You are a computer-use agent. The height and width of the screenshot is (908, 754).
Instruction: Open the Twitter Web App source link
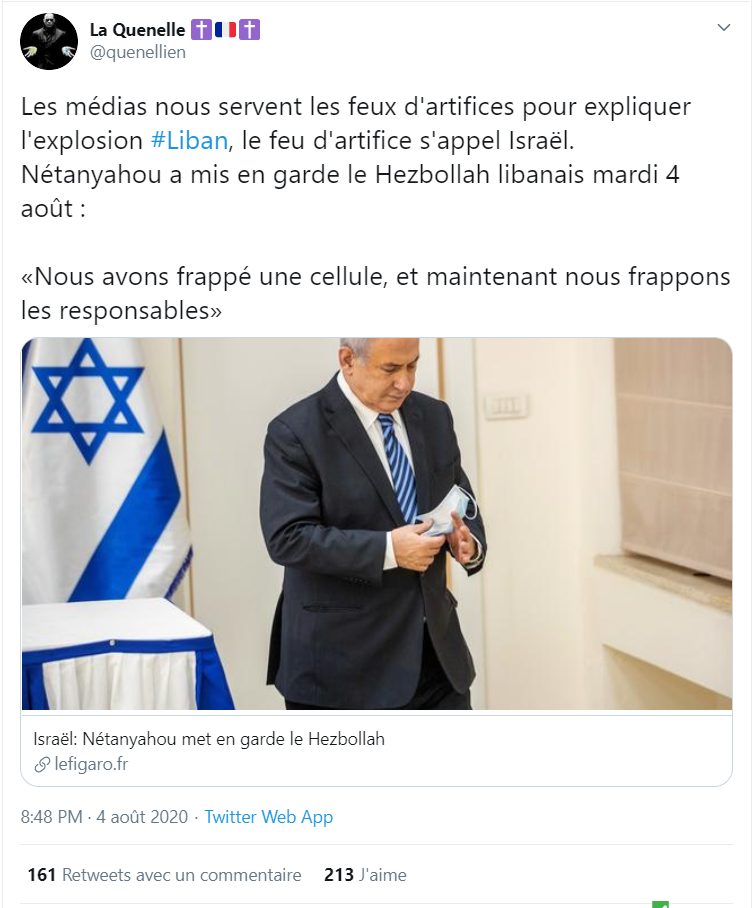[269, 817]
